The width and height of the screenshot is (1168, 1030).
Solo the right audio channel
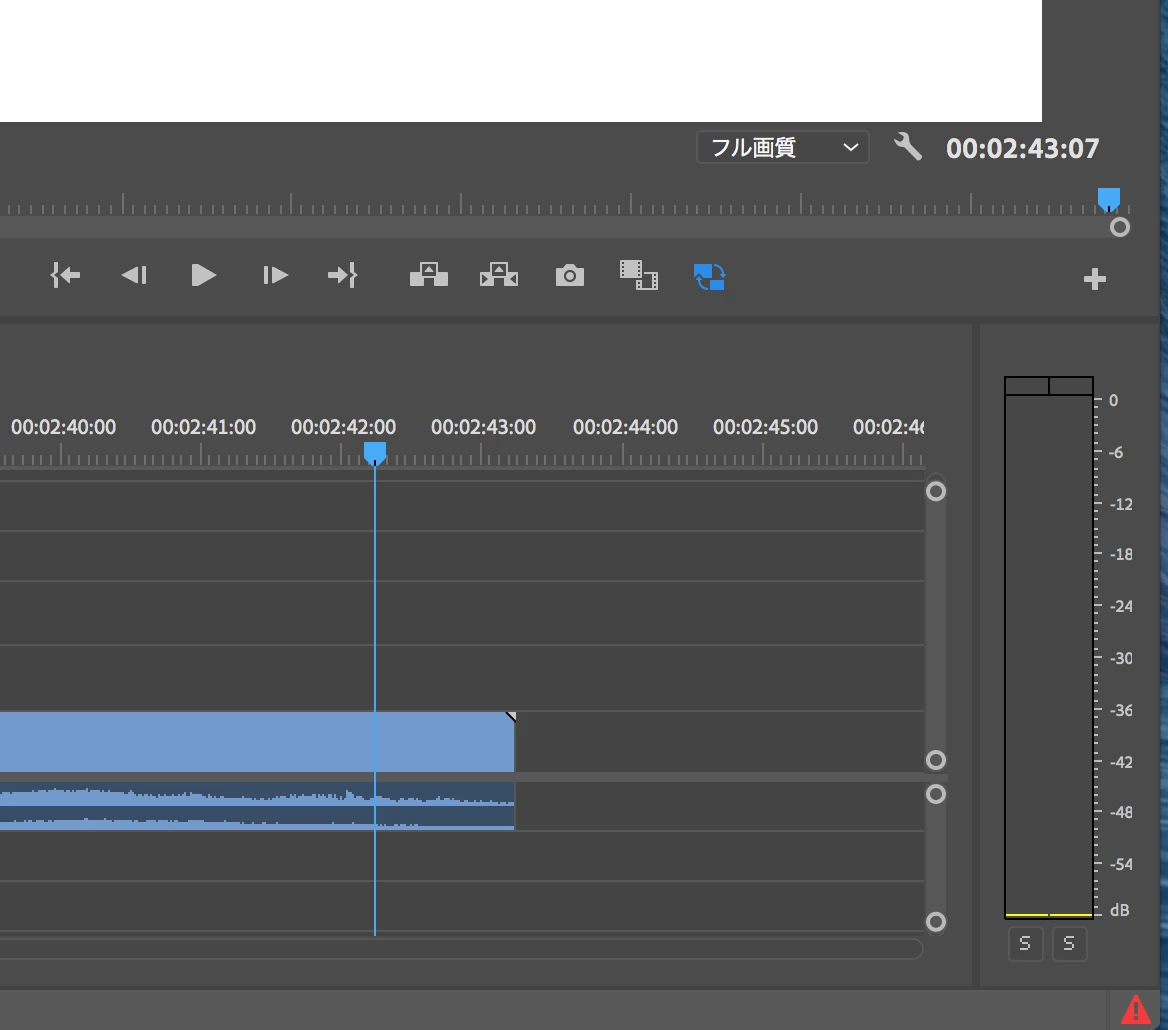1069,944
